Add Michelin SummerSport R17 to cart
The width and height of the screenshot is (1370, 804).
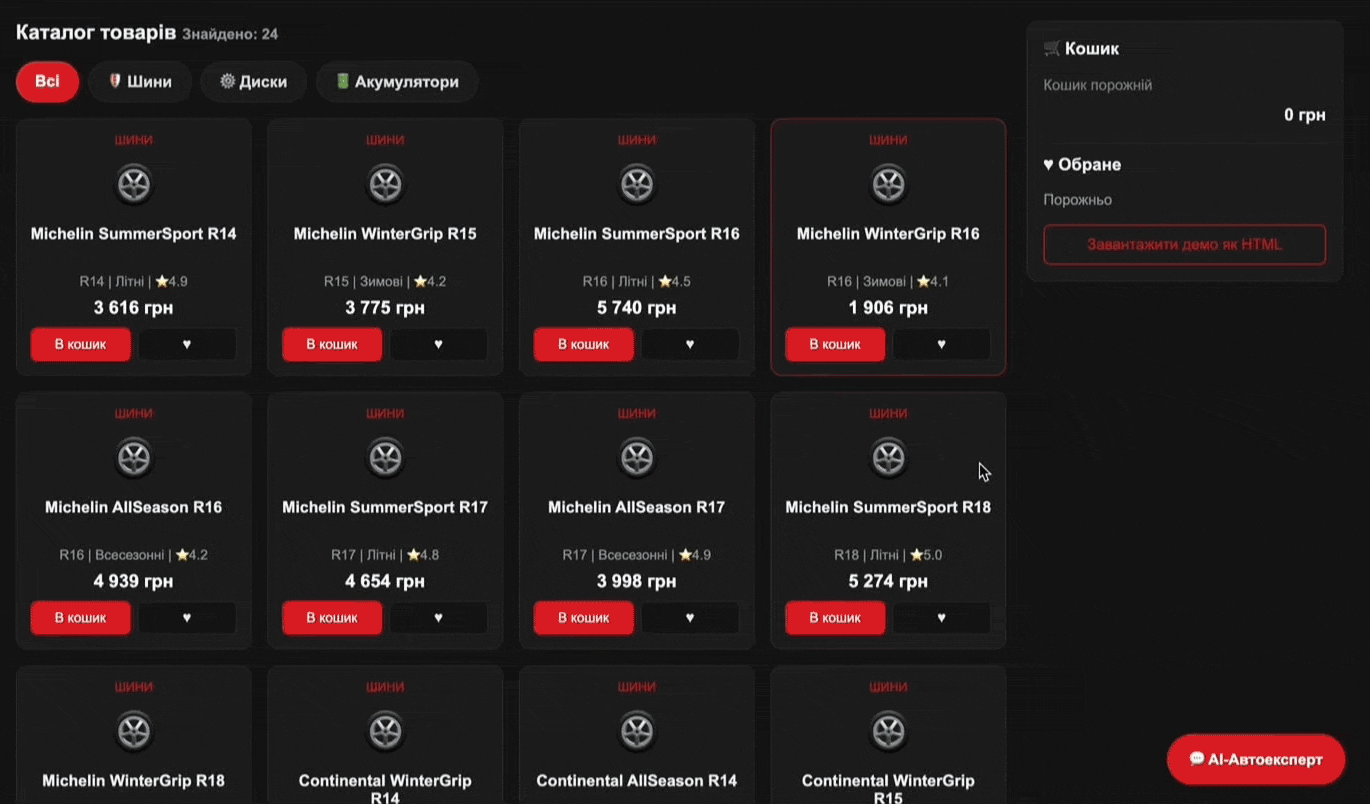tap(332, 618)
